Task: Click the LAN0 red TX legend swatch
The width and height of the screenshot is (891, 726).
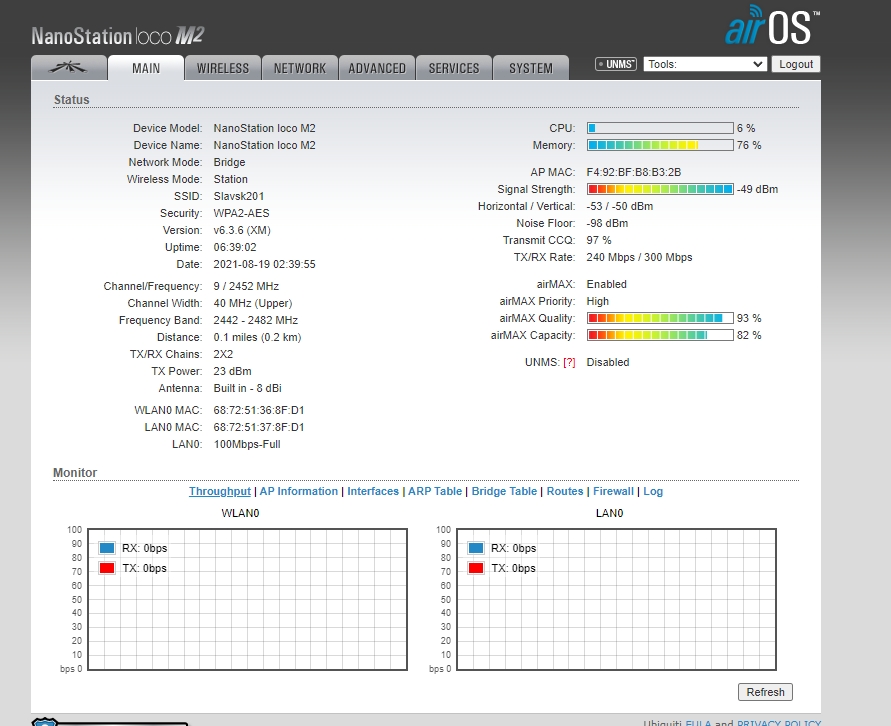Action: click(476, 568)
